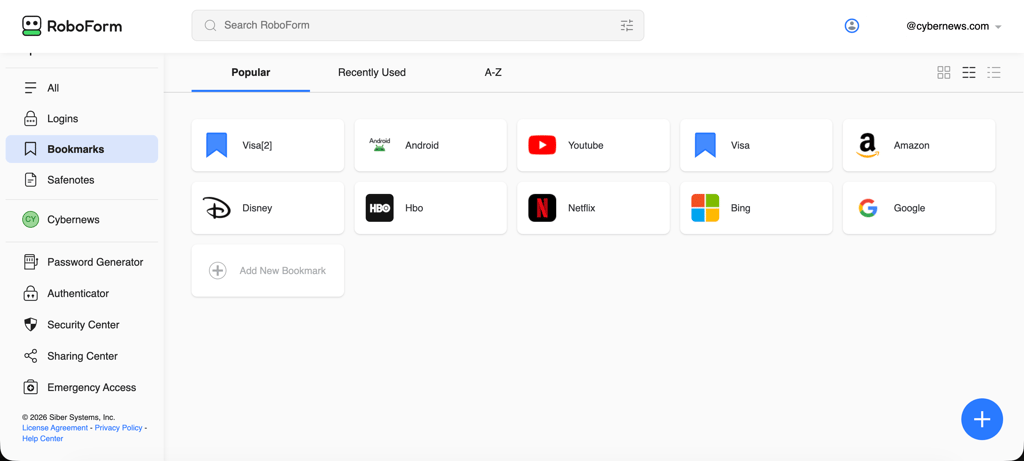Click the Password Generator sidebar icon
Screen dimensions: 1024x461
coord(30,262)
